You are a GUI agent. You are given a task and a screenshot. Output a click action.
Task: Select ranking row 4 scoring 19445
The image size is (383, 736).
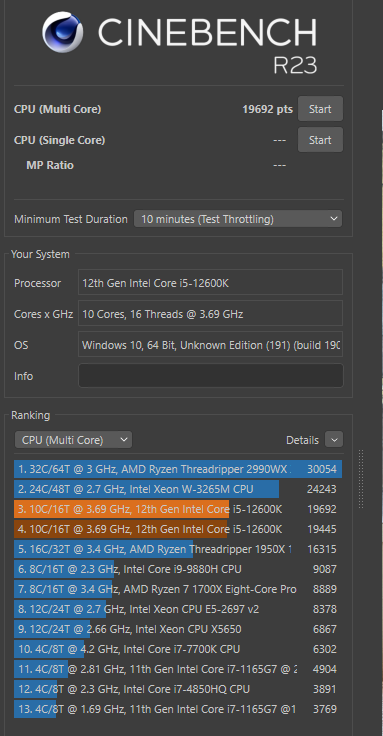tap(178, 529)
